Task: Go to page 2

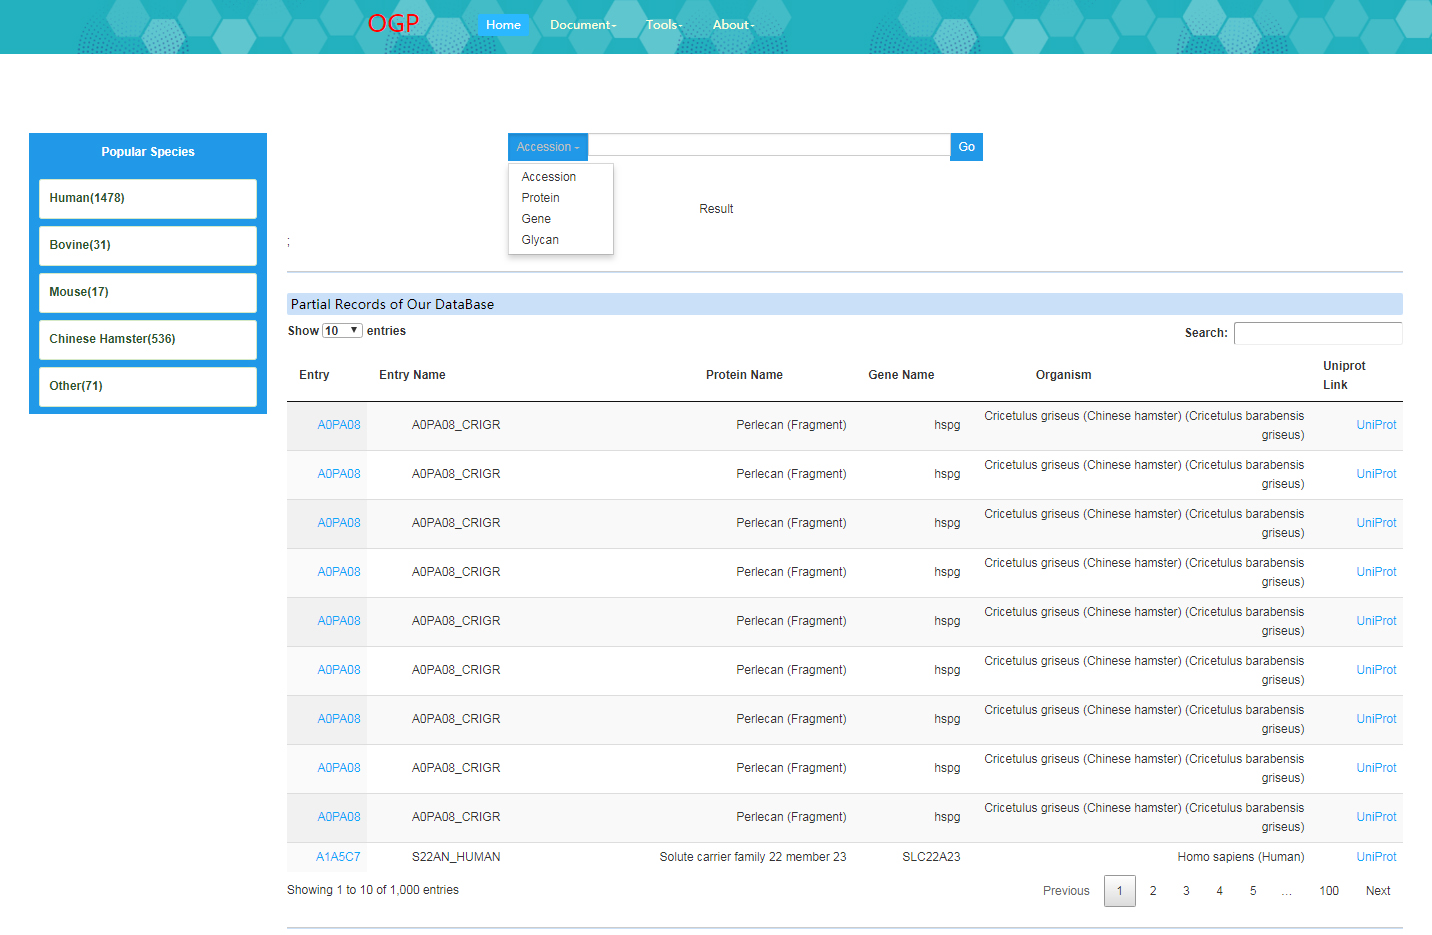Action: (1153, 891)
